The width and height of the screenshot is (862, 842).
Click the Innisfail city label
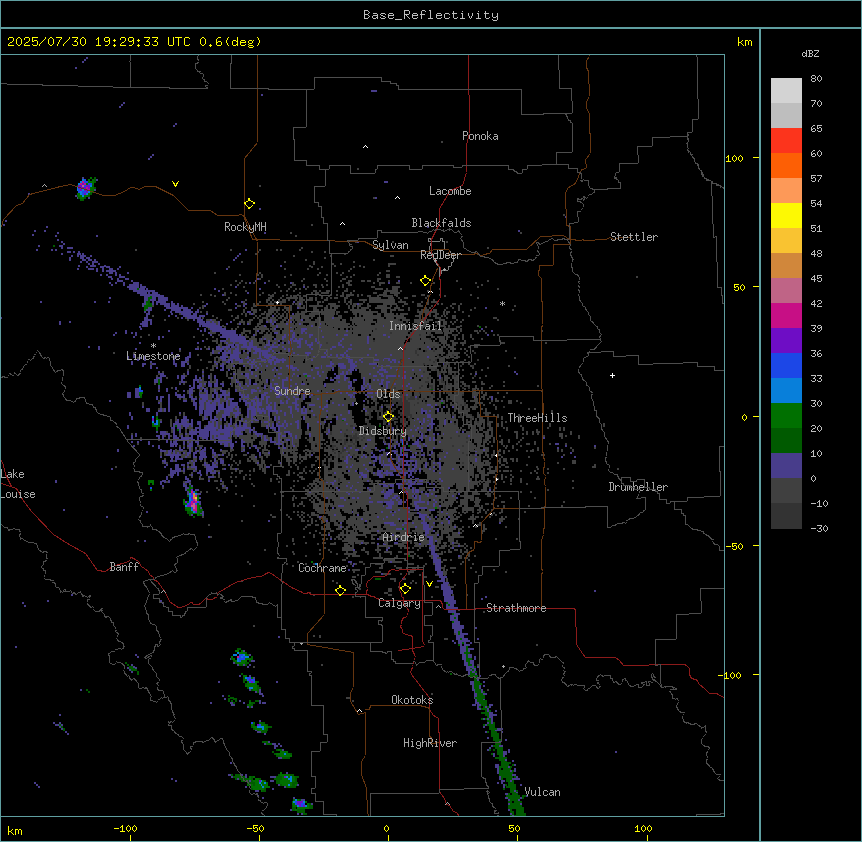[415, 326]
